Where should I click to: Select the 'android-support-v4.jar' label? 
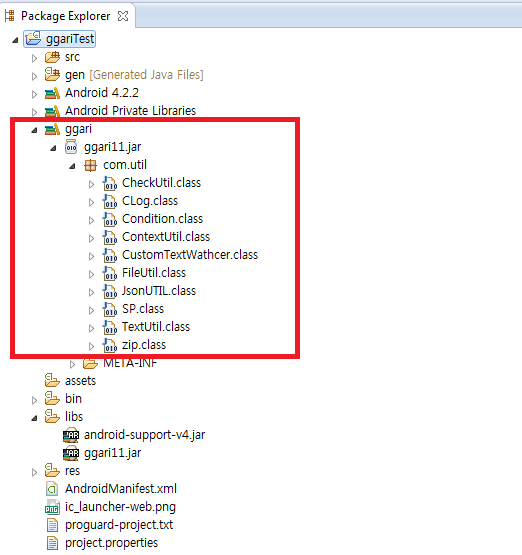pyautogui.click(x=144, y=435)
